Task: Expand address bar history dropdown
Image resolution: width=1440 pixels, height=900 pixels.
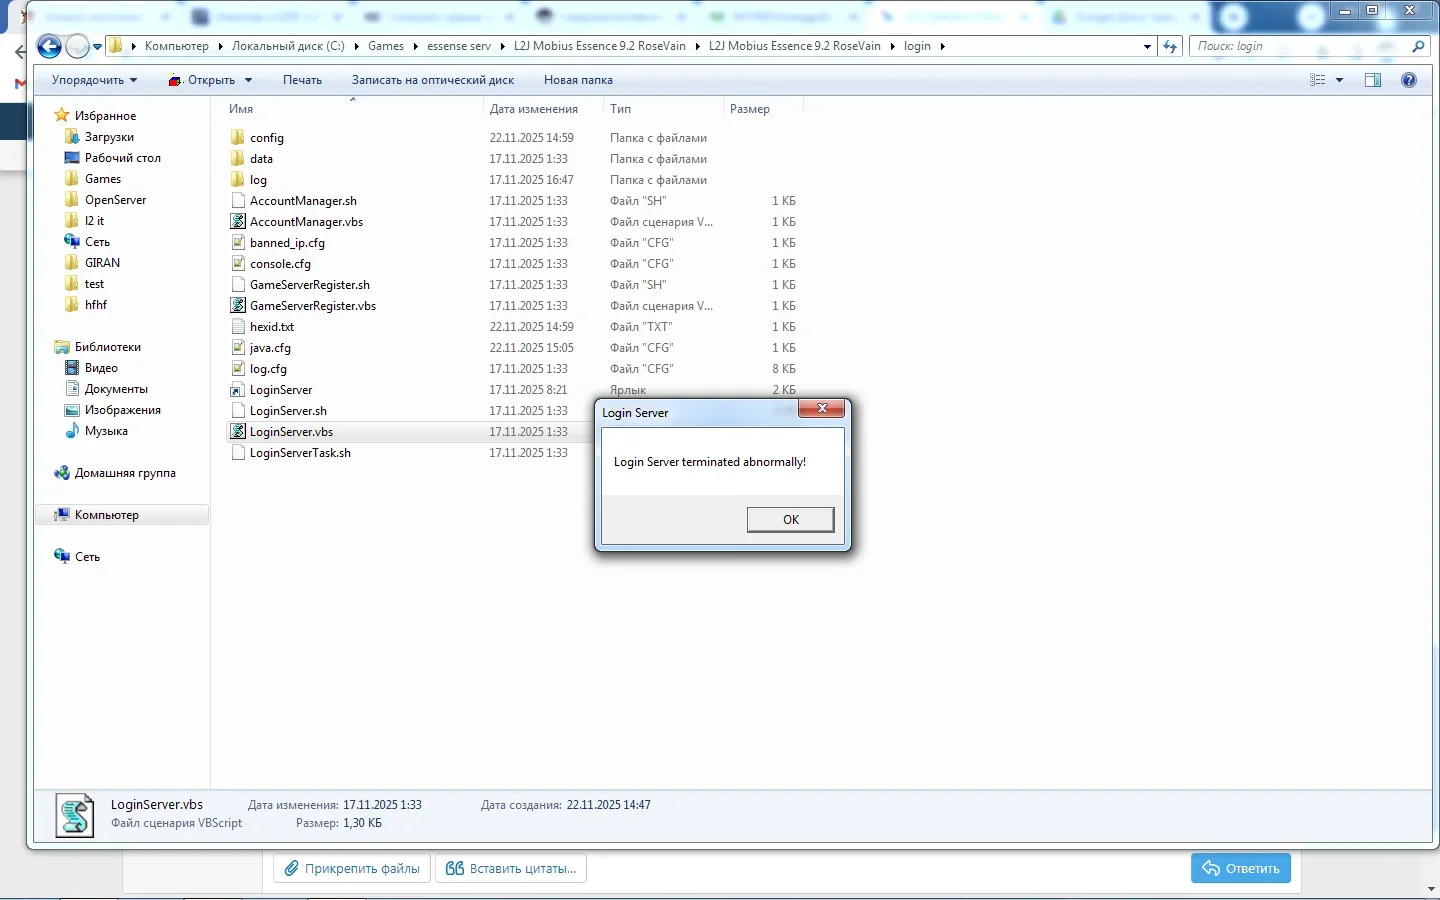Action: coord(1147,46)
